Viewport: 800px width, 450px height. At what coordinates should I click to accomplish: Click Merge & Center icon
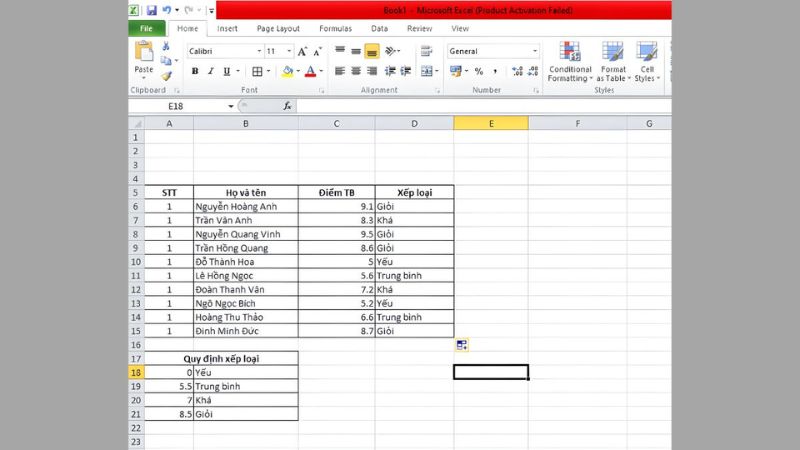(427, 71)
